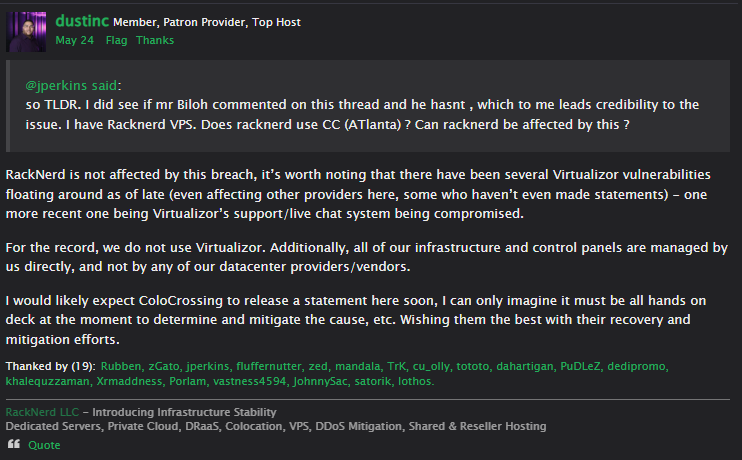The height and width of the screenshot is (460, 742).
Task: Open the quotation mark Quote icon
Action: (14, 444)
